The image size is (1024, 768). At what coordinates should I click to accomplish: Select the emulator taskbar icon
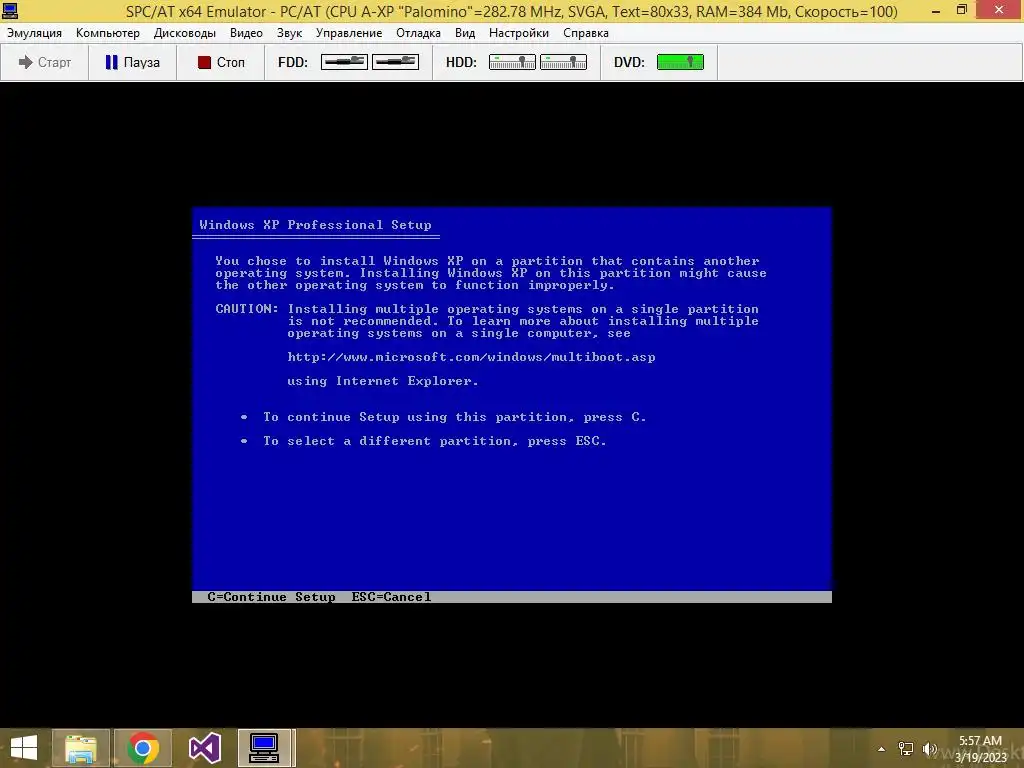[x=264, y=748]
